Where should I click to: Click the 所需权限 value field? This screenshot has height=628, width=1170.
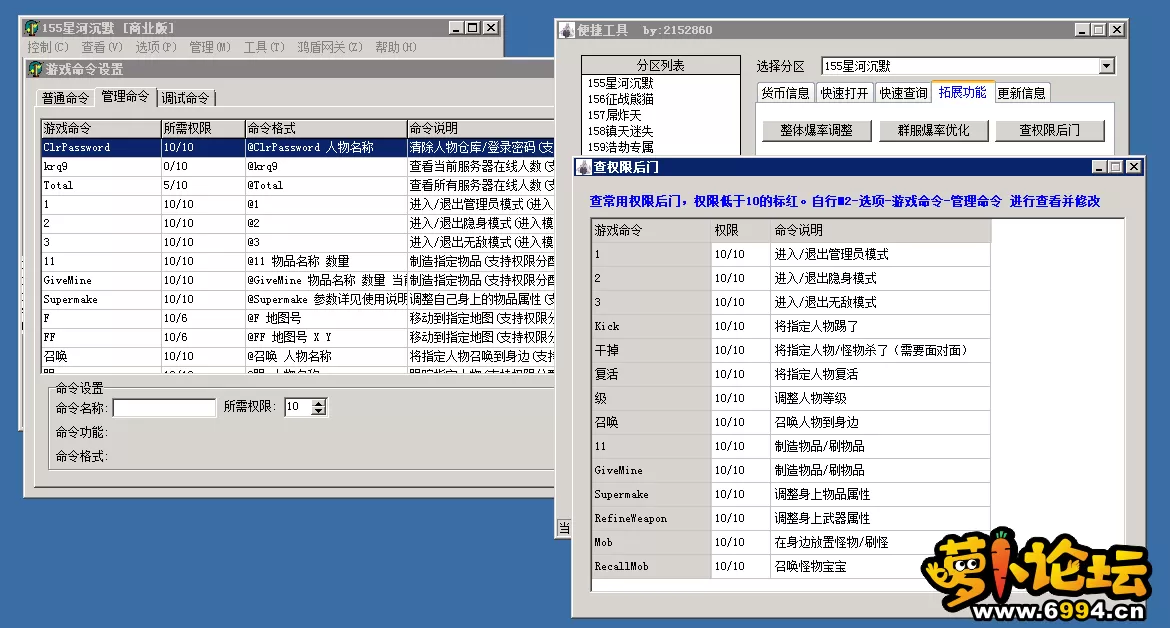[298, 407]
